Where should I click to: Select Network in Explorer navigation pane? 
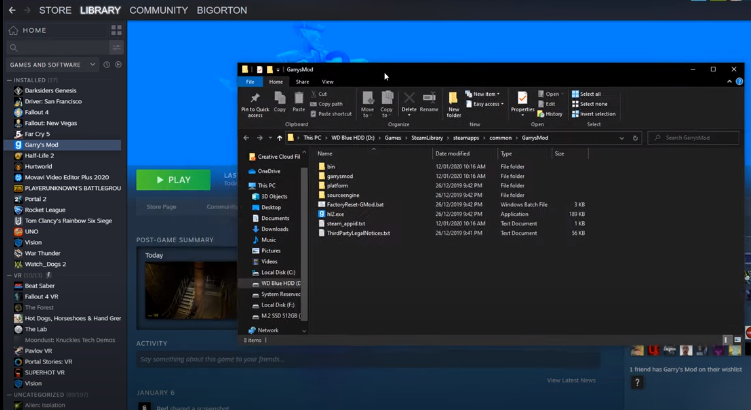point(268,330)
